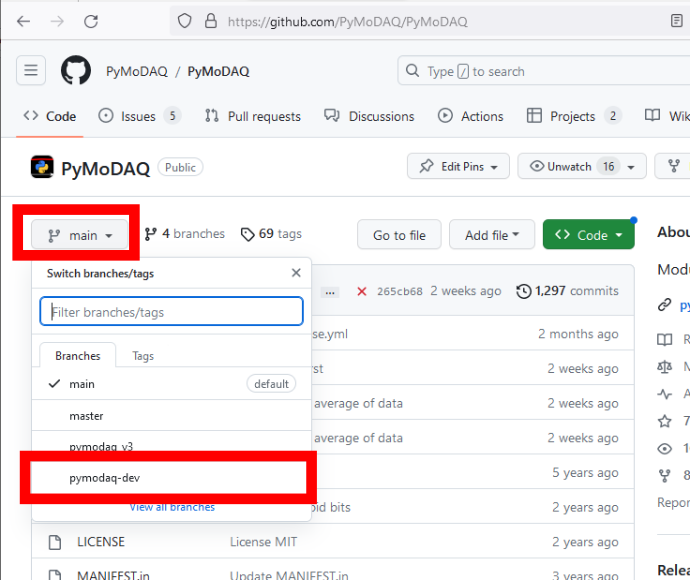Expand the Unwatch options caret
The height and width of the screenshot is (580, 690).
(631, 167)
